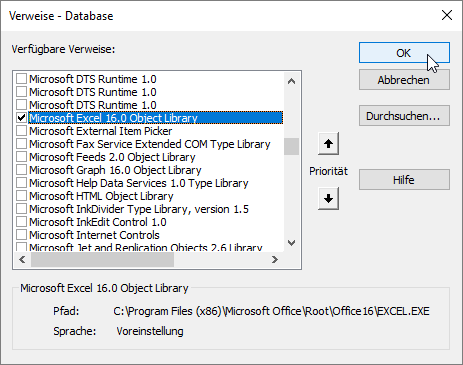Click the horizontal scrollbar left arrow
The image size is (463, 365).
coord(22,259)
